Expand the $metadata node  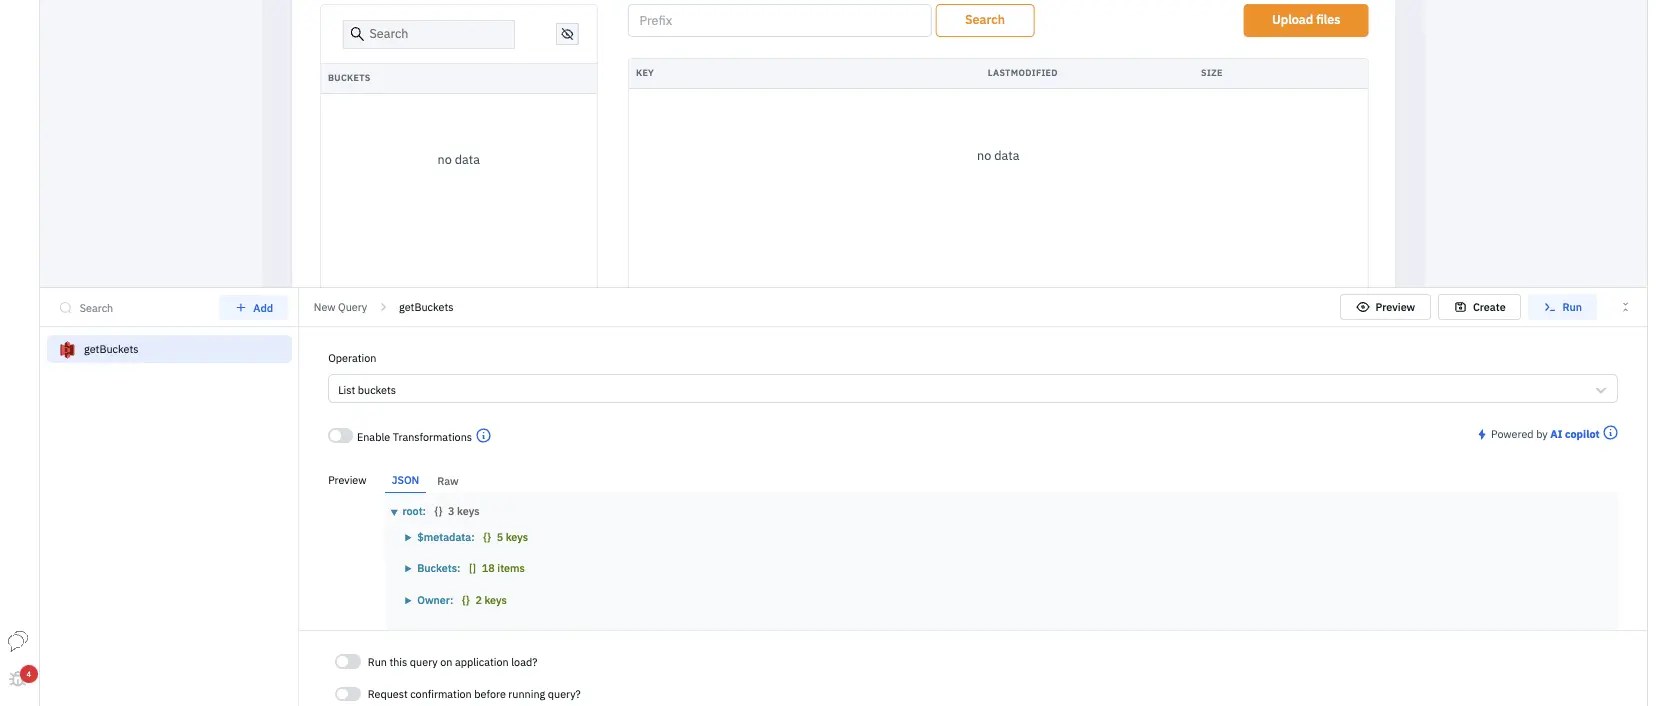(x=408, y=538)
